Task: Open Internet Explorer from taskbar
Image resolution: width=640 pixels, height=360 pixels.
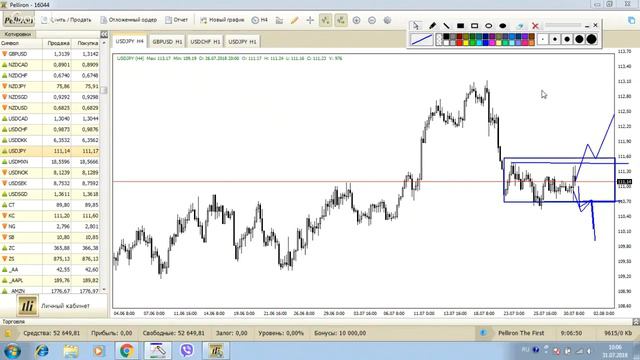Action: pyautogui.click(x=42, y=351)
